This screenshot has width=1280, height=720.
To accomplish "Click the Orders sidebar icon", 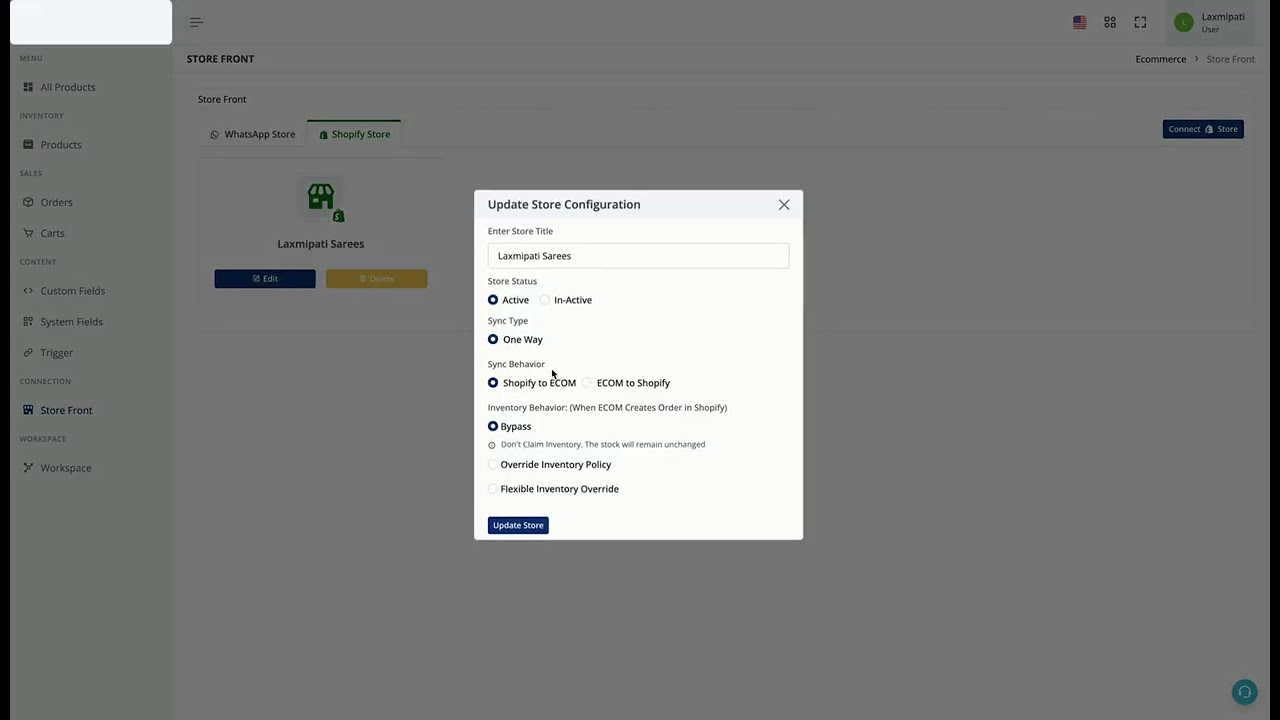I will (28, 202).
